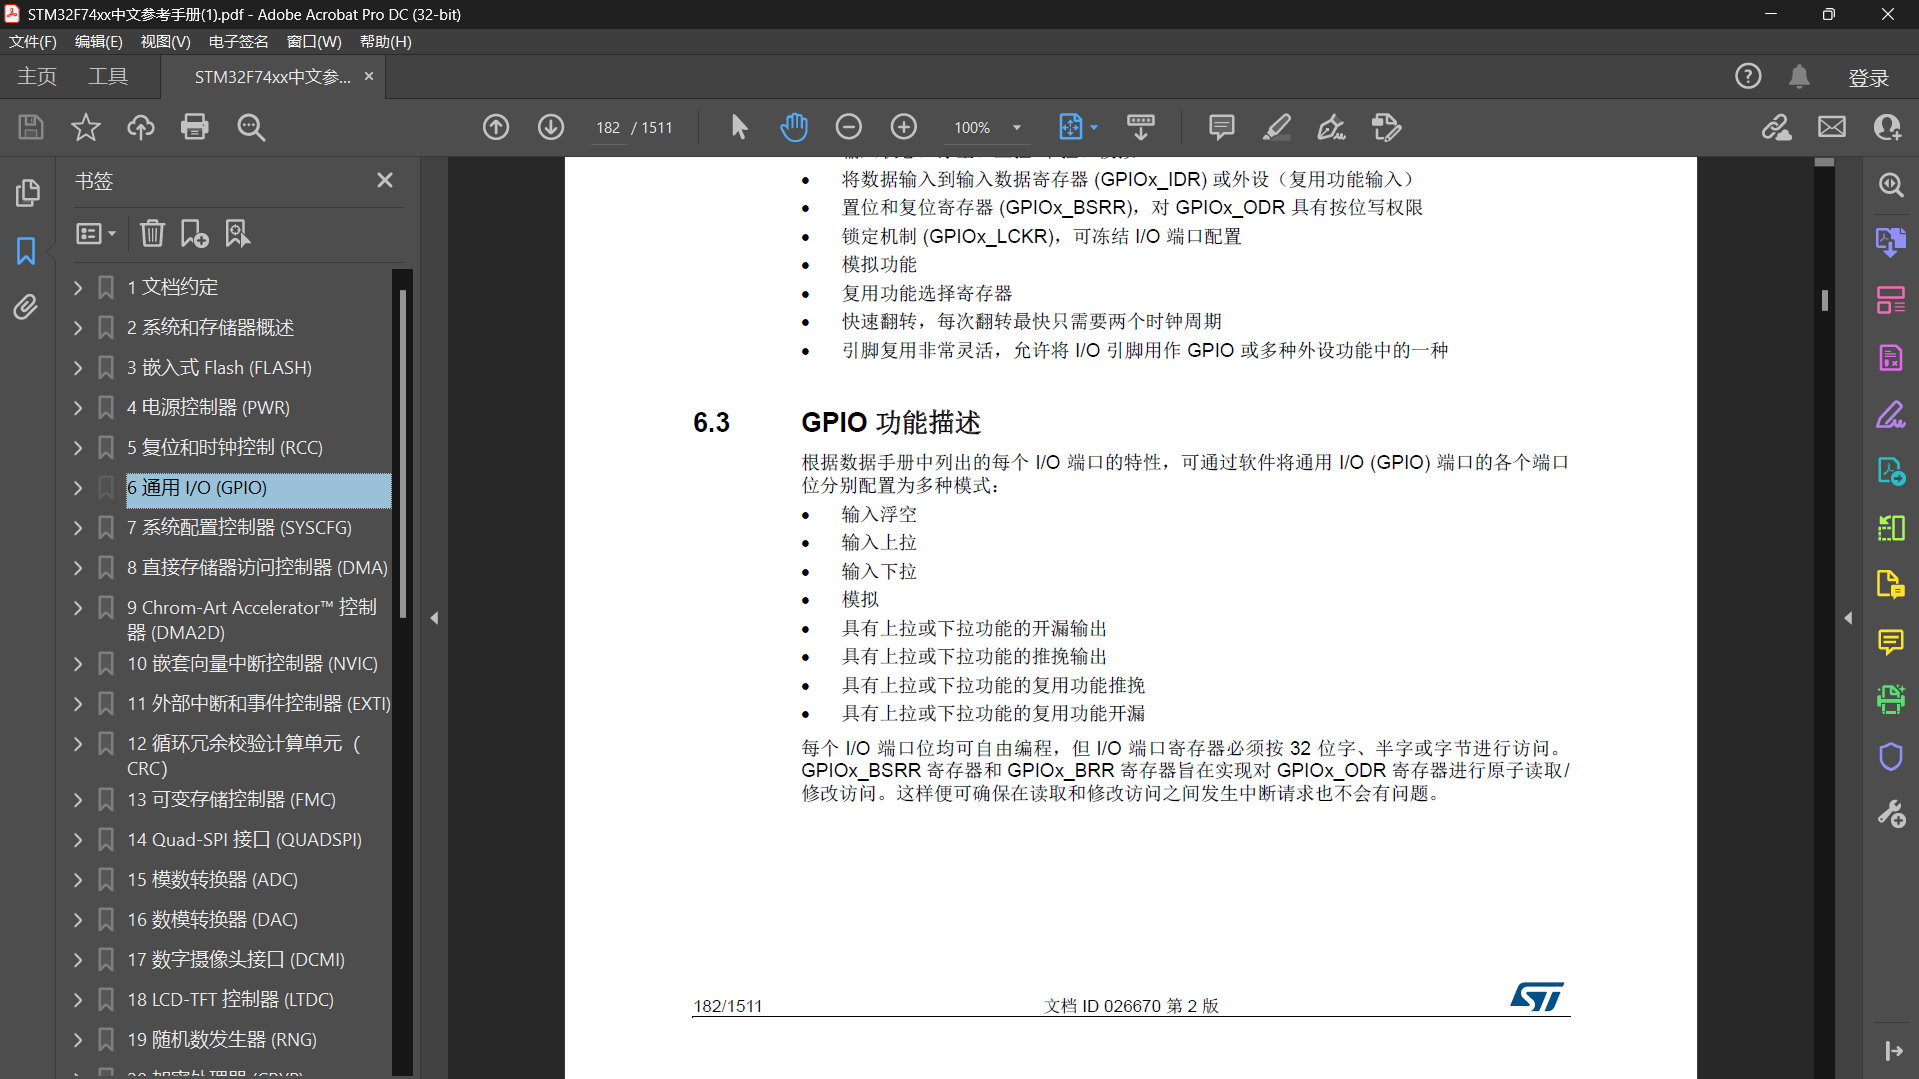Click the document vertical scrollbar thumb
This screenshot has width=1919, height=1079.
click(x=1825, y=300)
